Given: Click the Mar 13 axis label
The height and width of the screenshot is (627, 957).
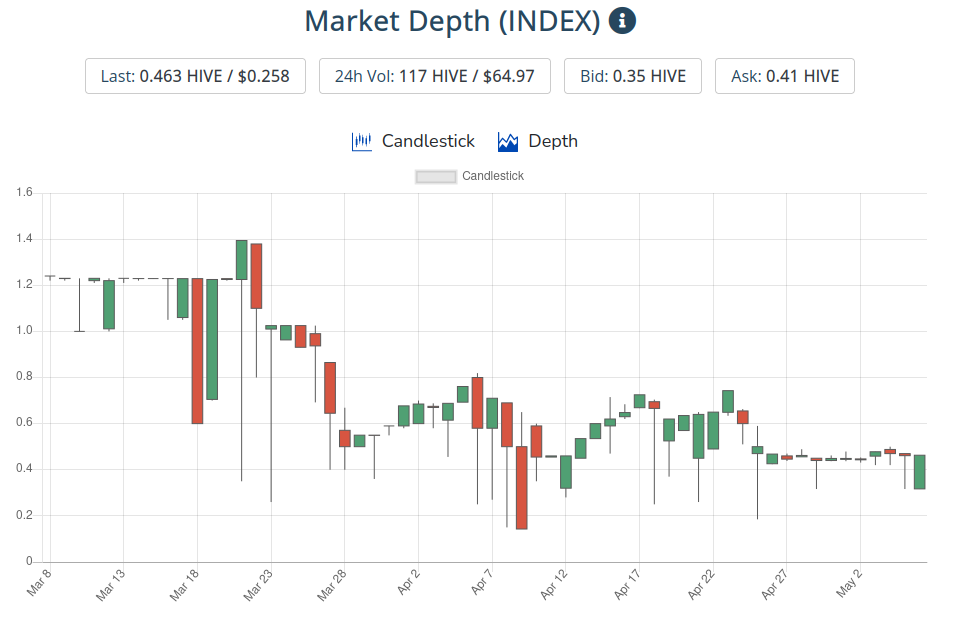Looking at the screenshot, I should [x=110, y=585].
